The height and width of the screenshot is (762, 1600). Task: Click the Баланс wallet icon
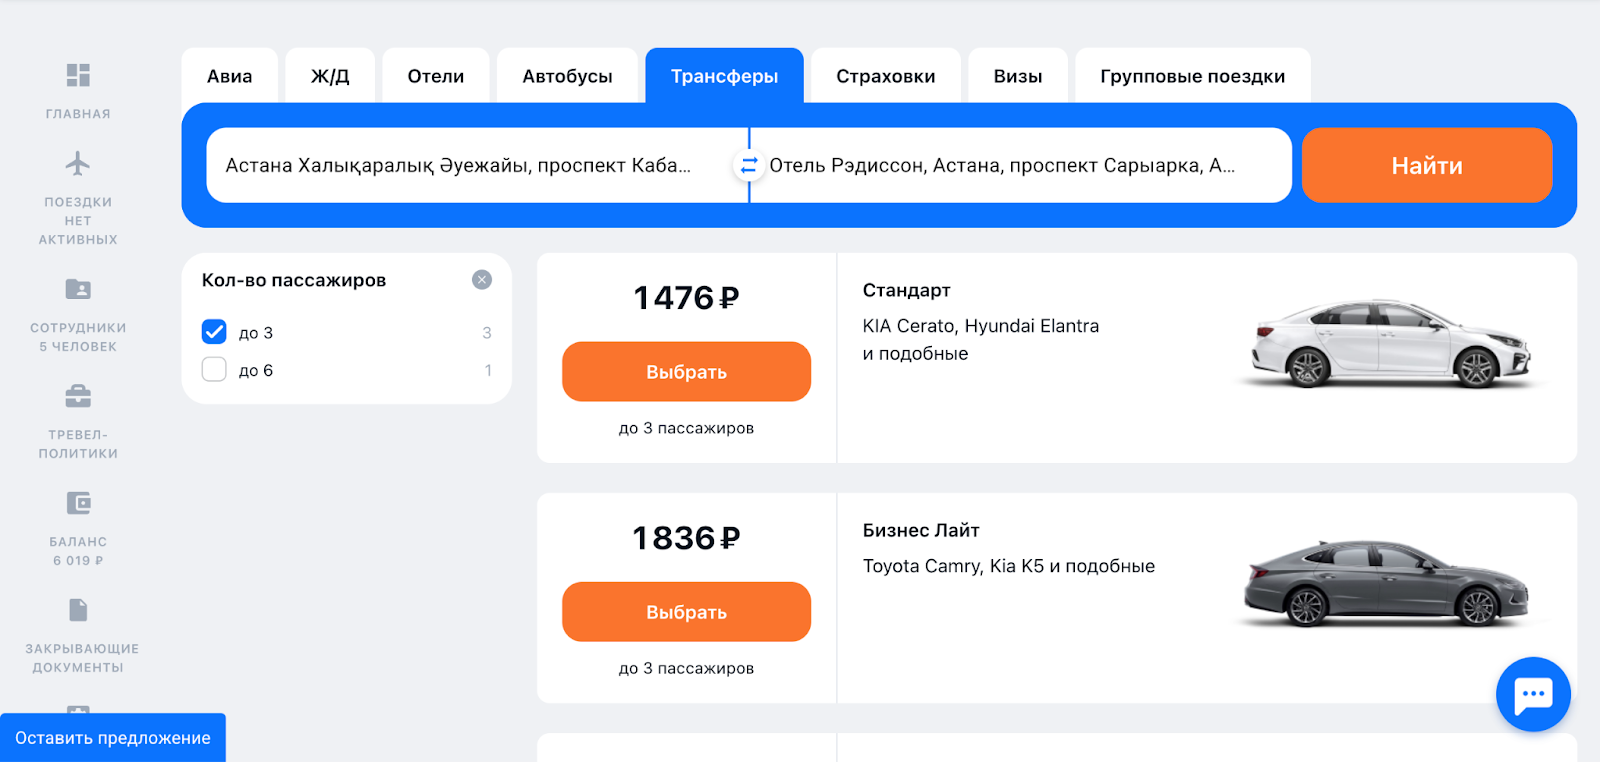(x=78, y=503)
